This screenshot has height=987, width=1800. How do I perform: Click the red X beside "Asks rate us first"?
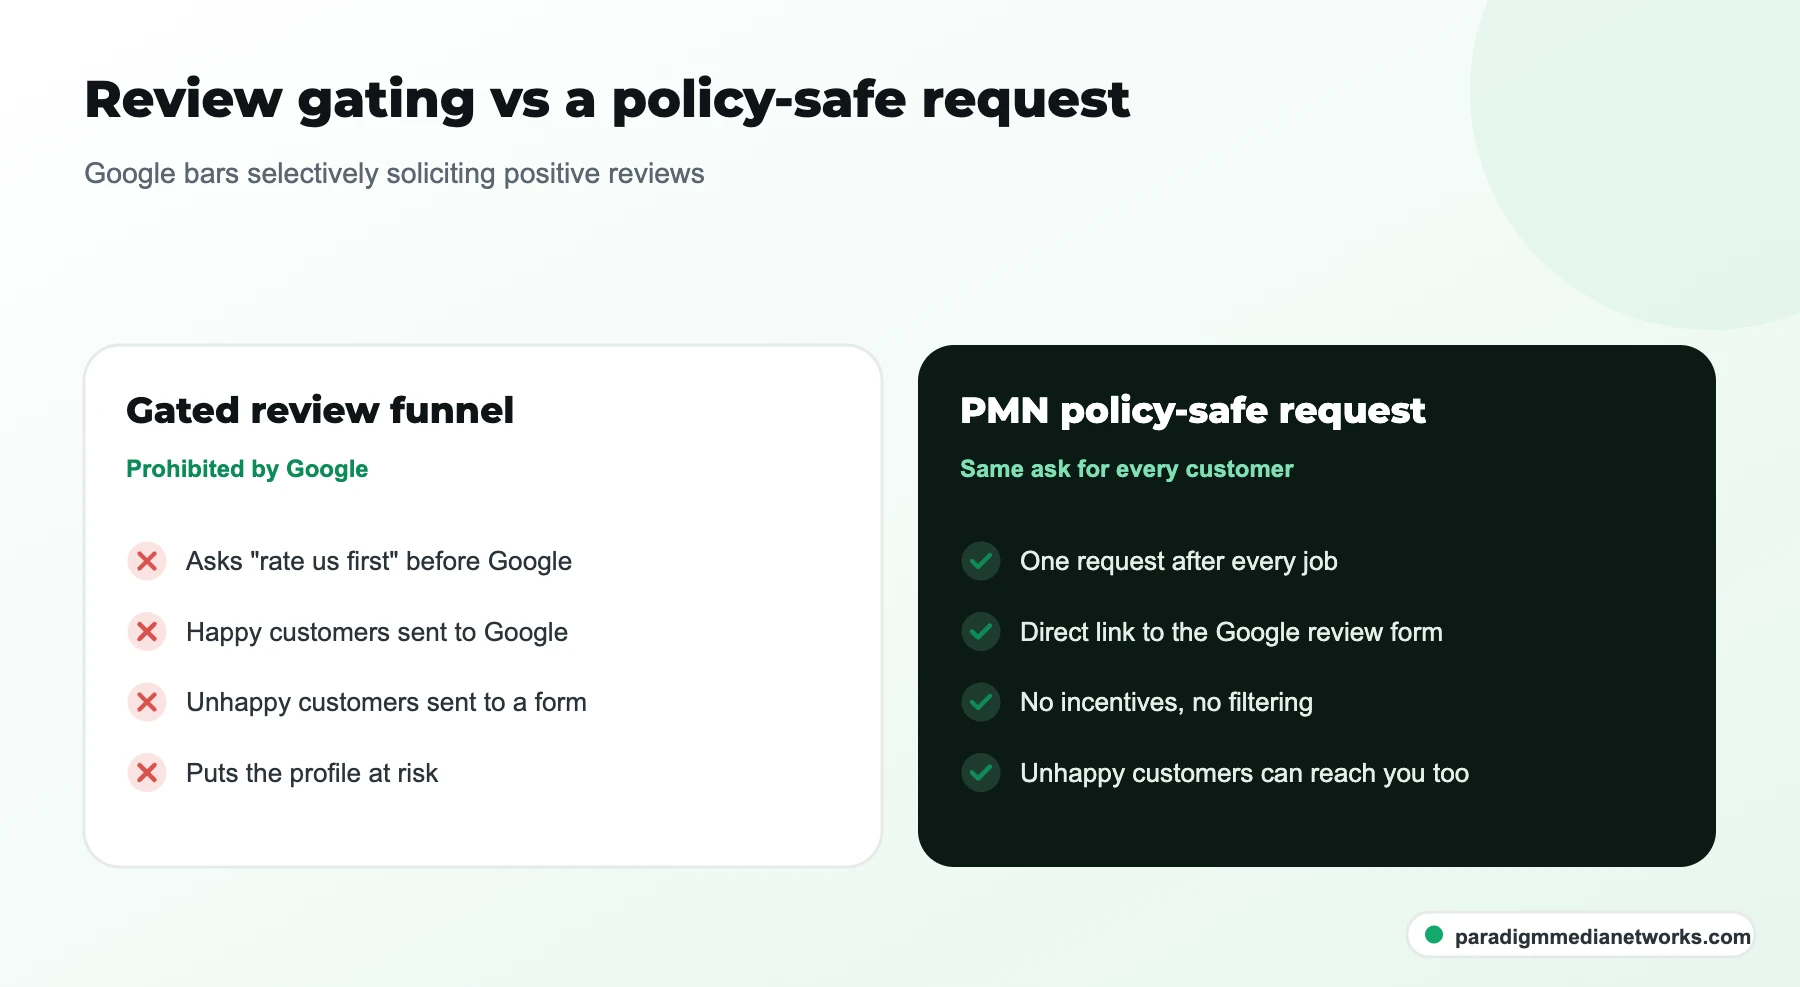[147, 561]
